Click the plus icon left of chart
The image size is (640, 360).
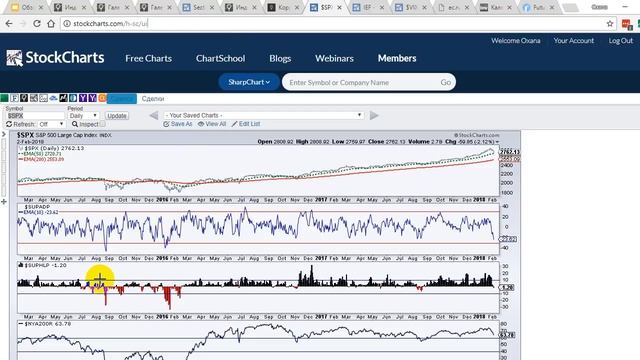point(4,202)
